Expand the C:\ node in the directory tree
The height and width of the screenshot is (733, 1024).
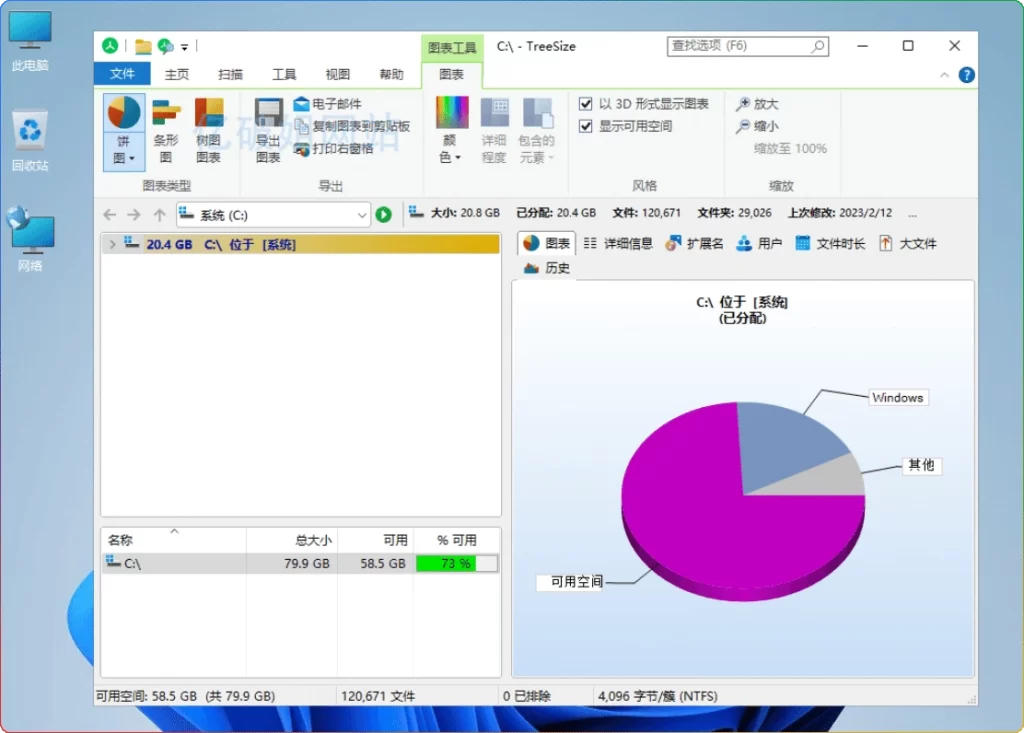pyautogui.click(x=112, y=242)
